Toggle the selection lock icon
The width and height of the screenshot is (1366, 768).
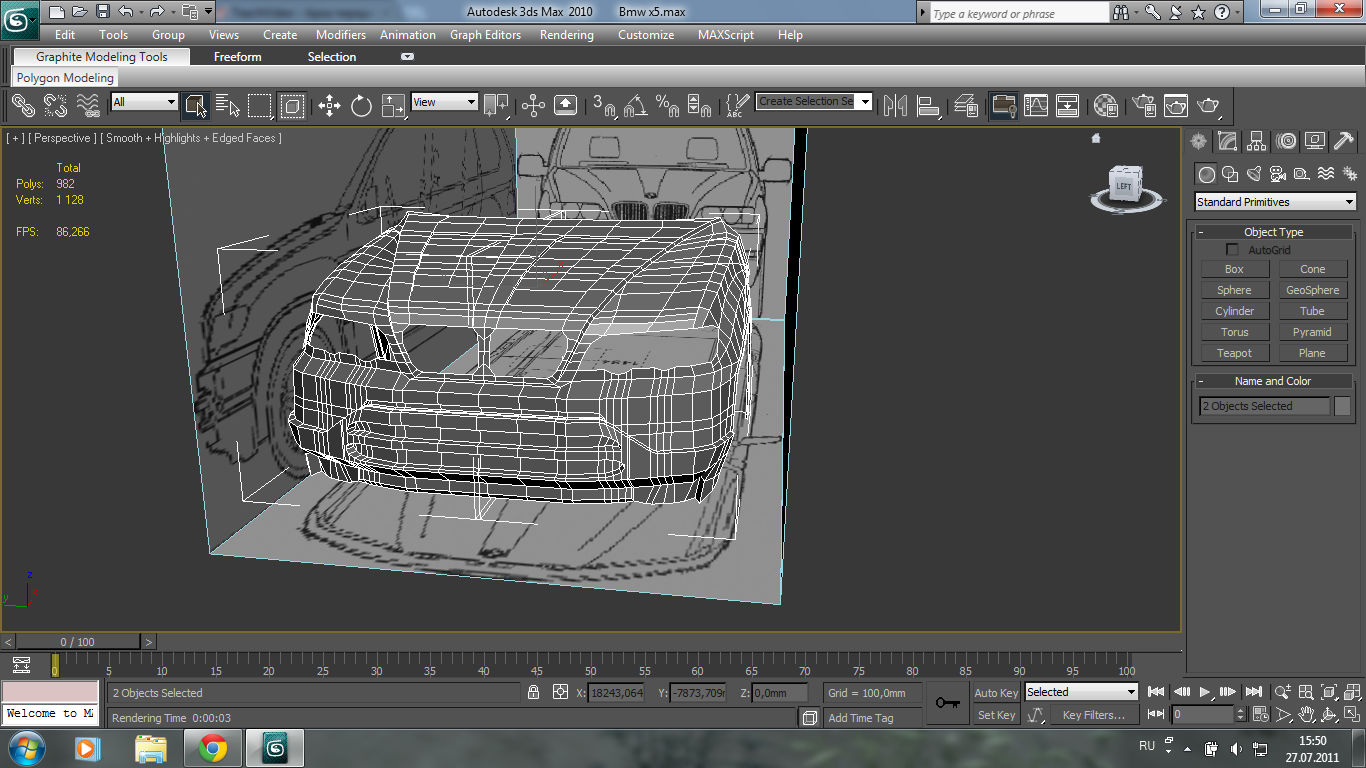pyautogui.click(x=534, y=692)
